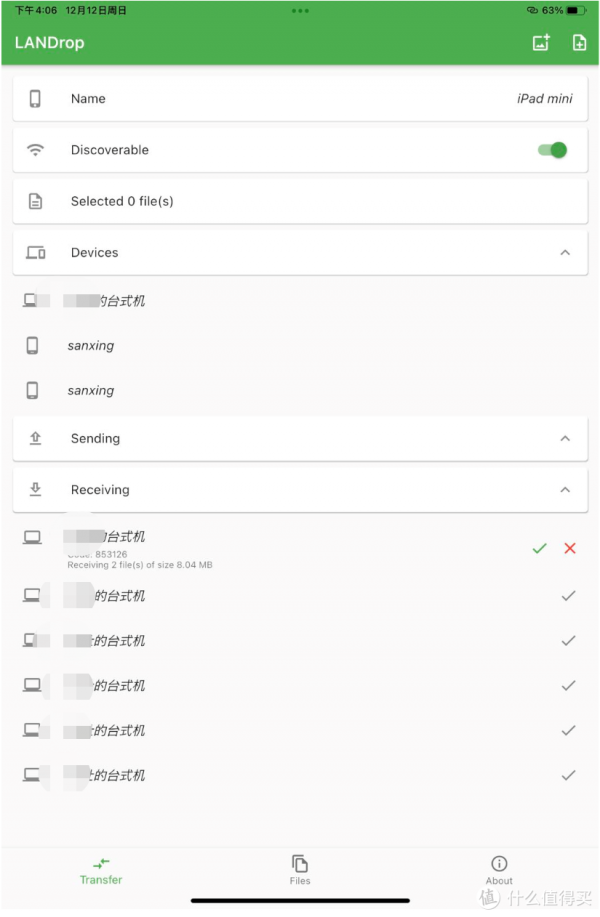Click the upload arrow icon on Sending row

(36, 438)
